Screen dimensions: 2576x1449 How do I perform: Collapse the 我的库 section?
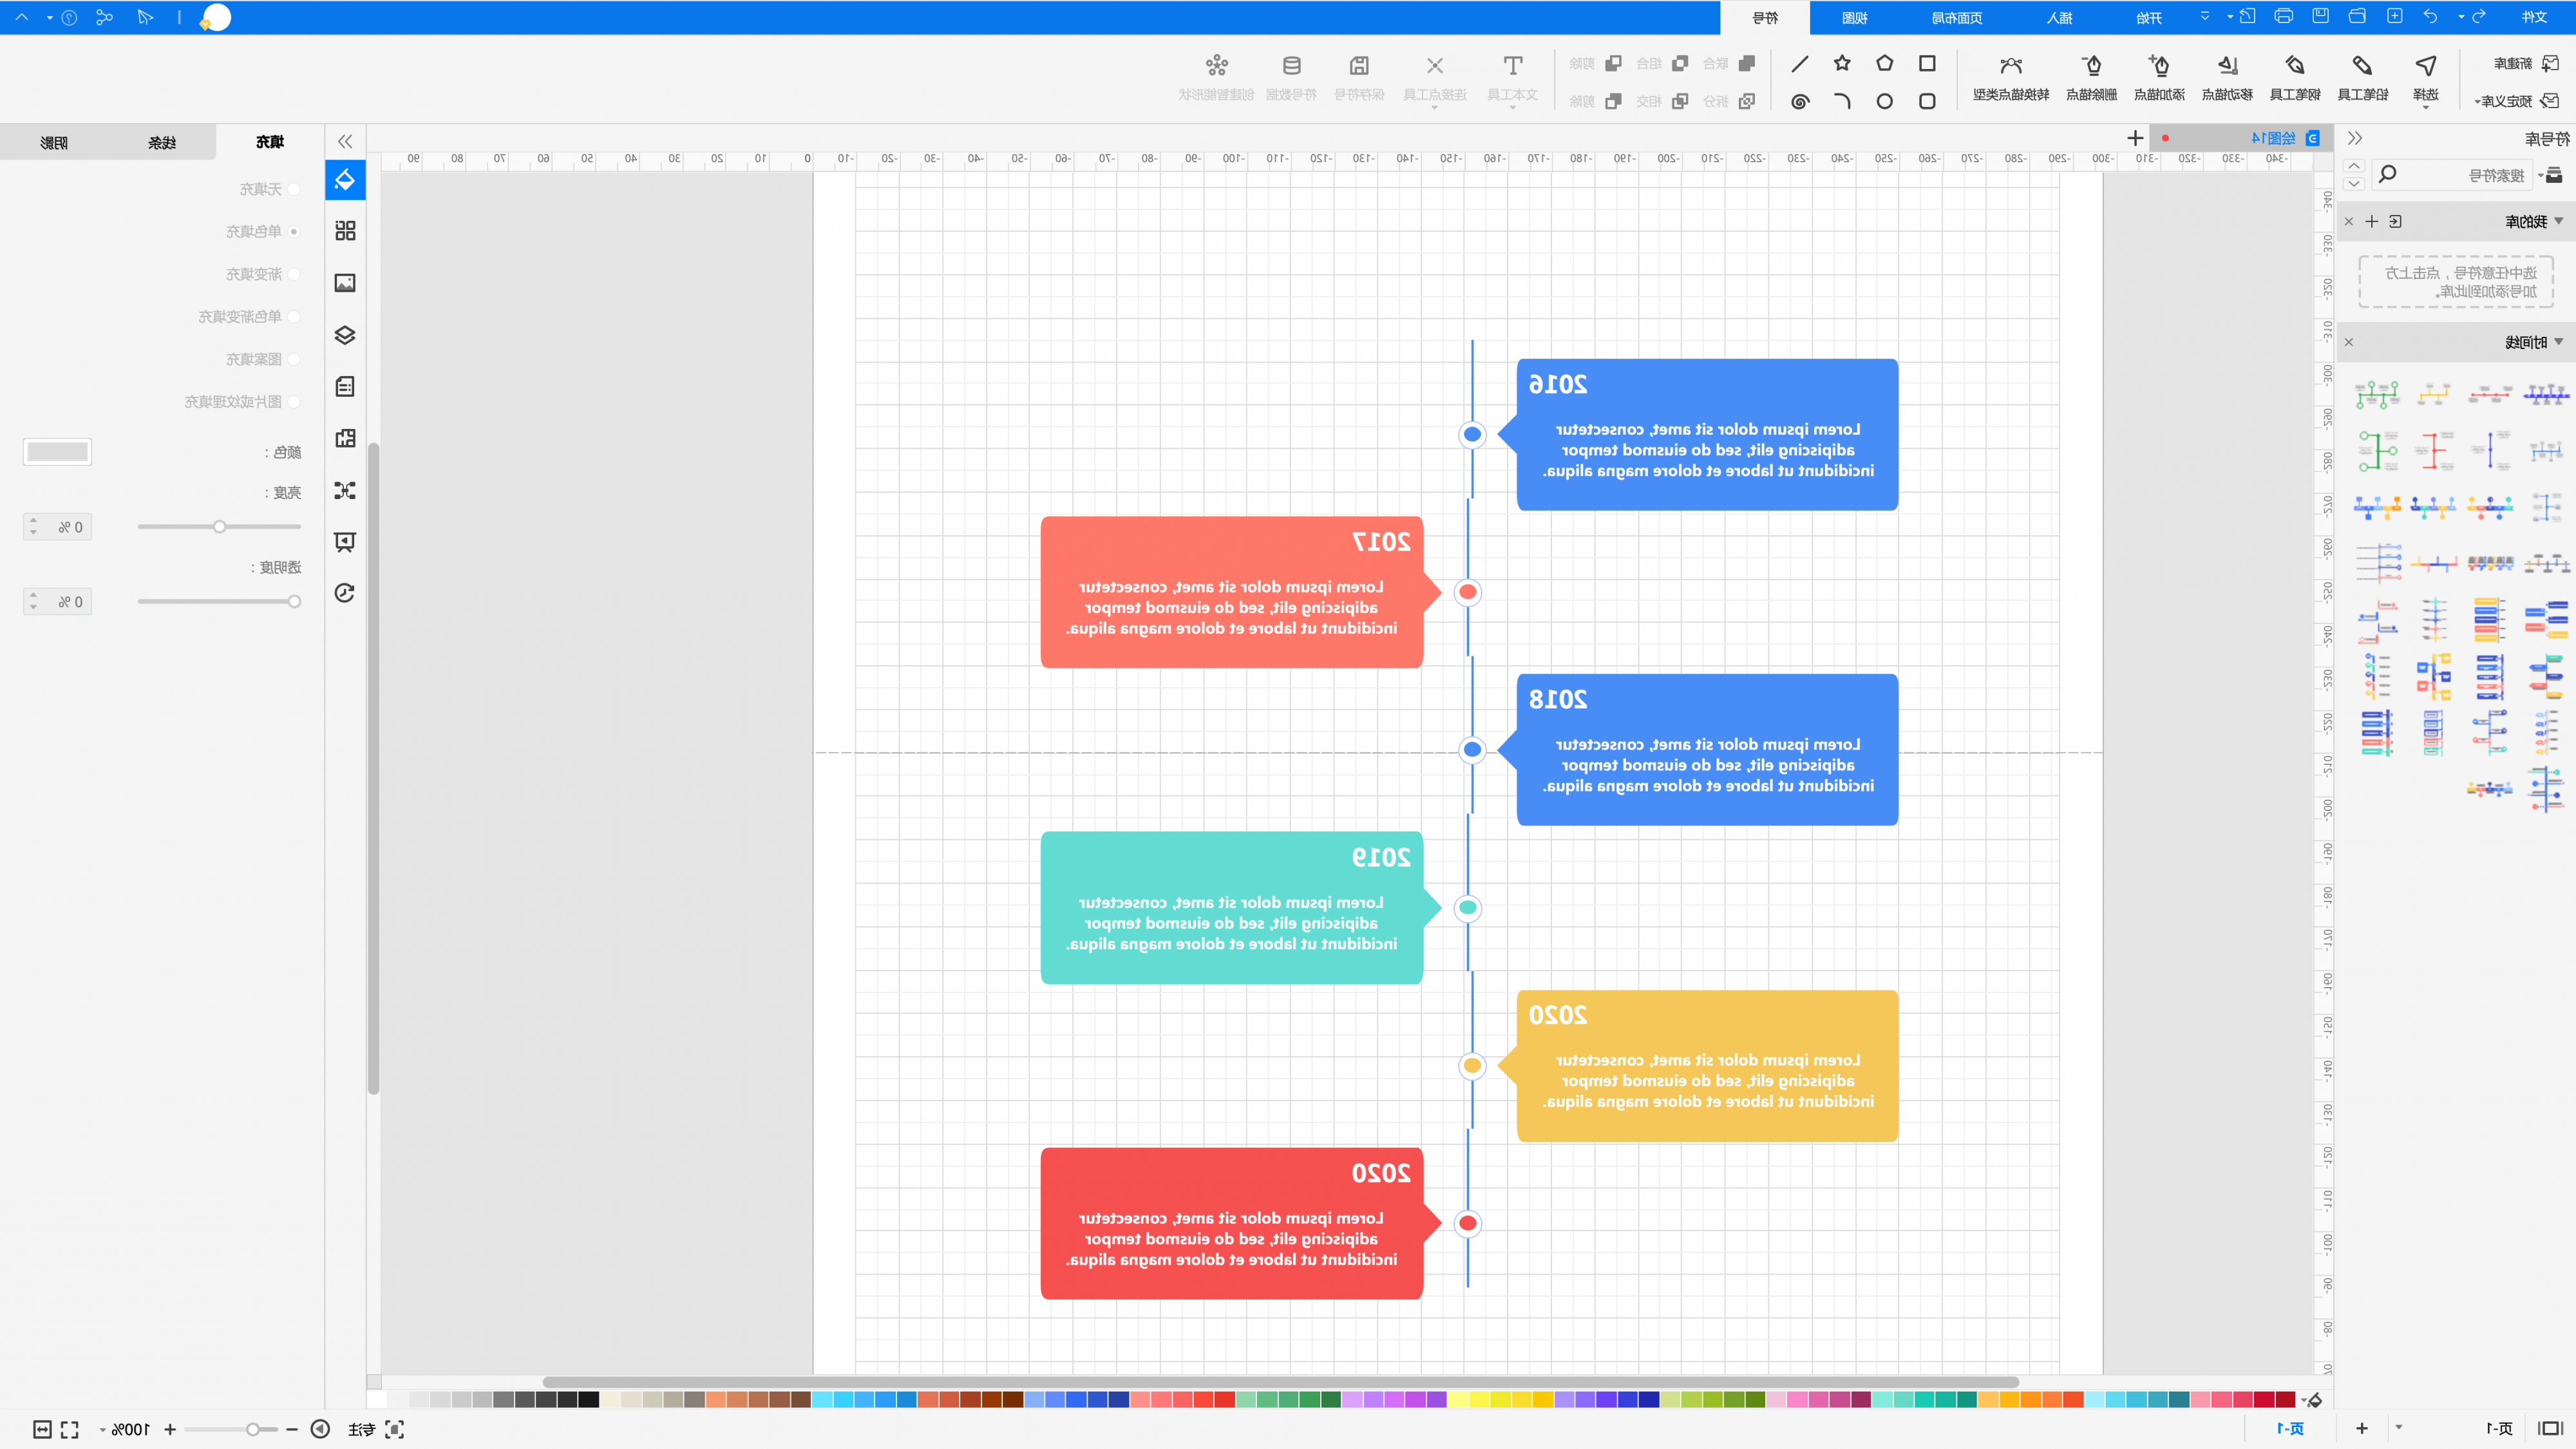[x=2558, y=221]
